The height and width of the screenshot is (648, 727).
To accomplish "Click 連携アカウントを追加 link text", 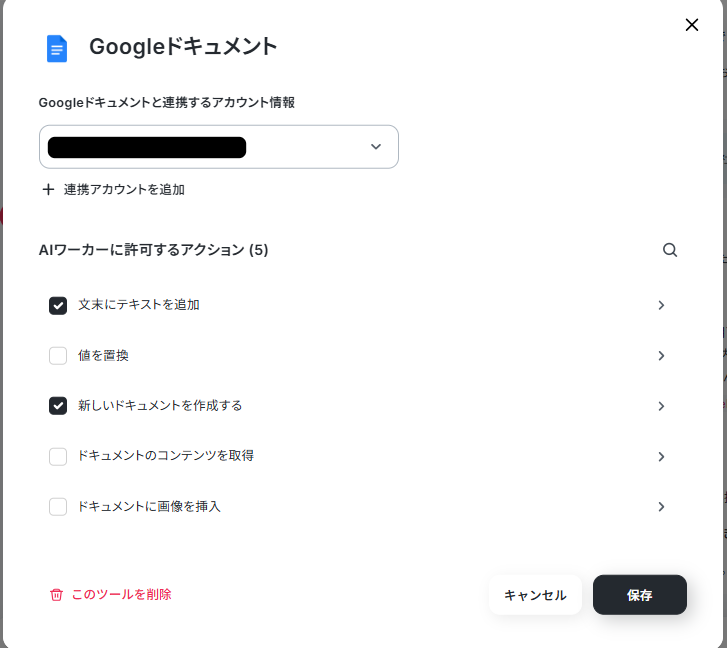I will click(x=124, y=189).
